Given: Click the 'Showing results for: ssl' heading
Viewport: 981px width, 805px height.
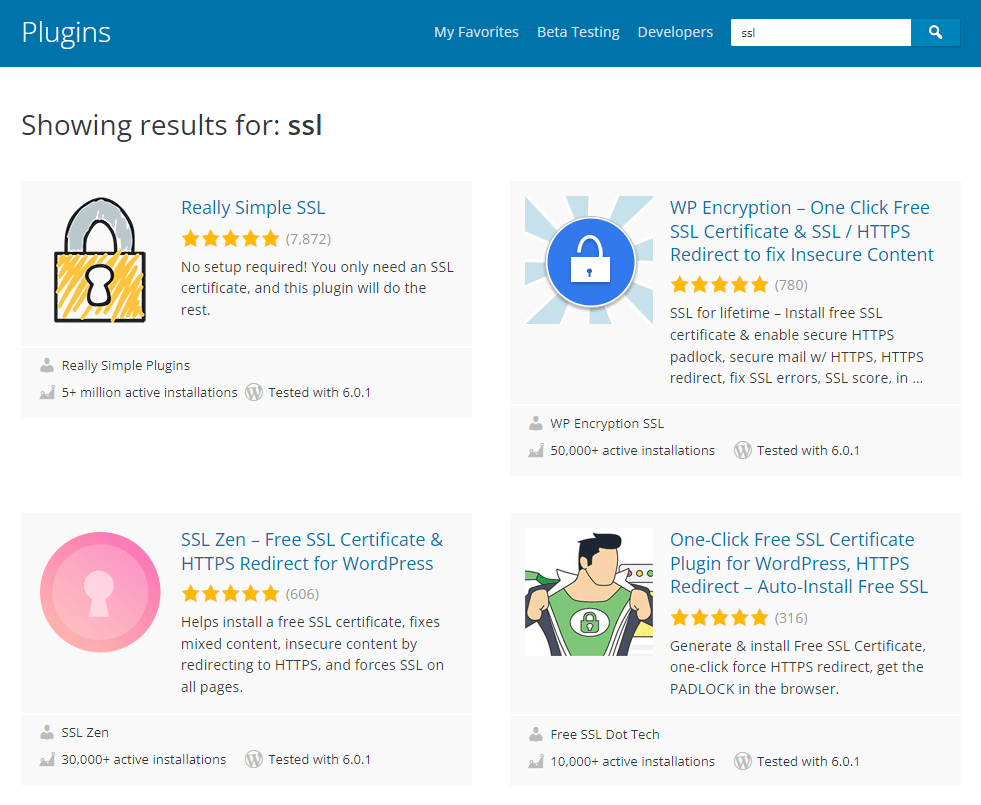Looking at the screenshot, I should point(172,125).
